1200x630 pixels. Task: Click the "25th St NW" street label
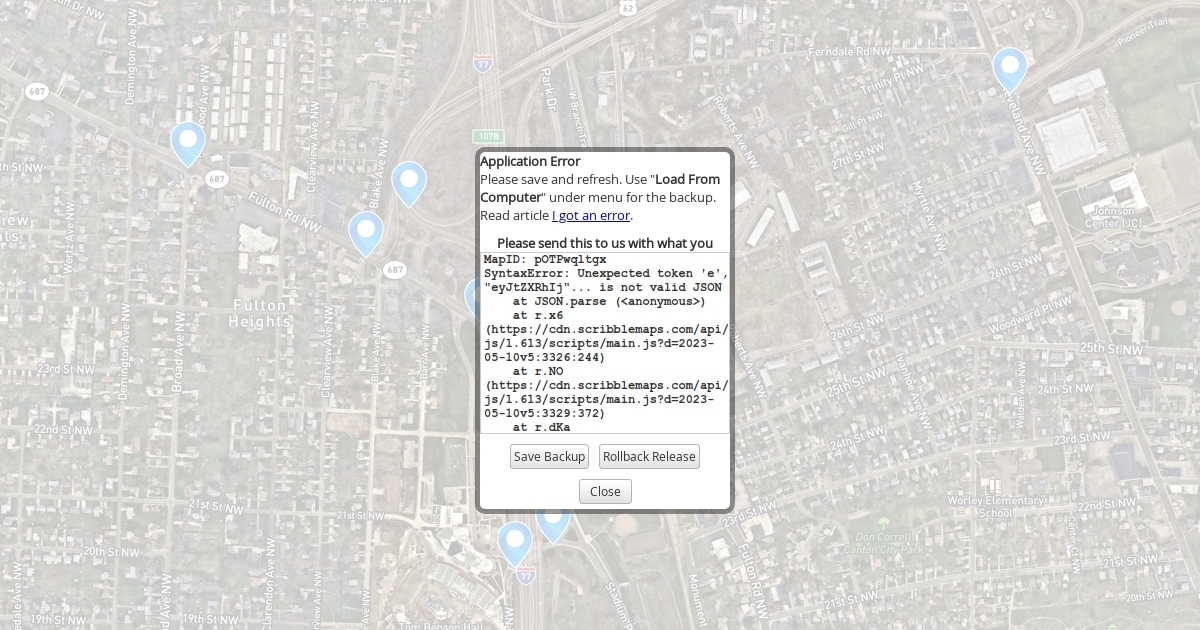1114,348
